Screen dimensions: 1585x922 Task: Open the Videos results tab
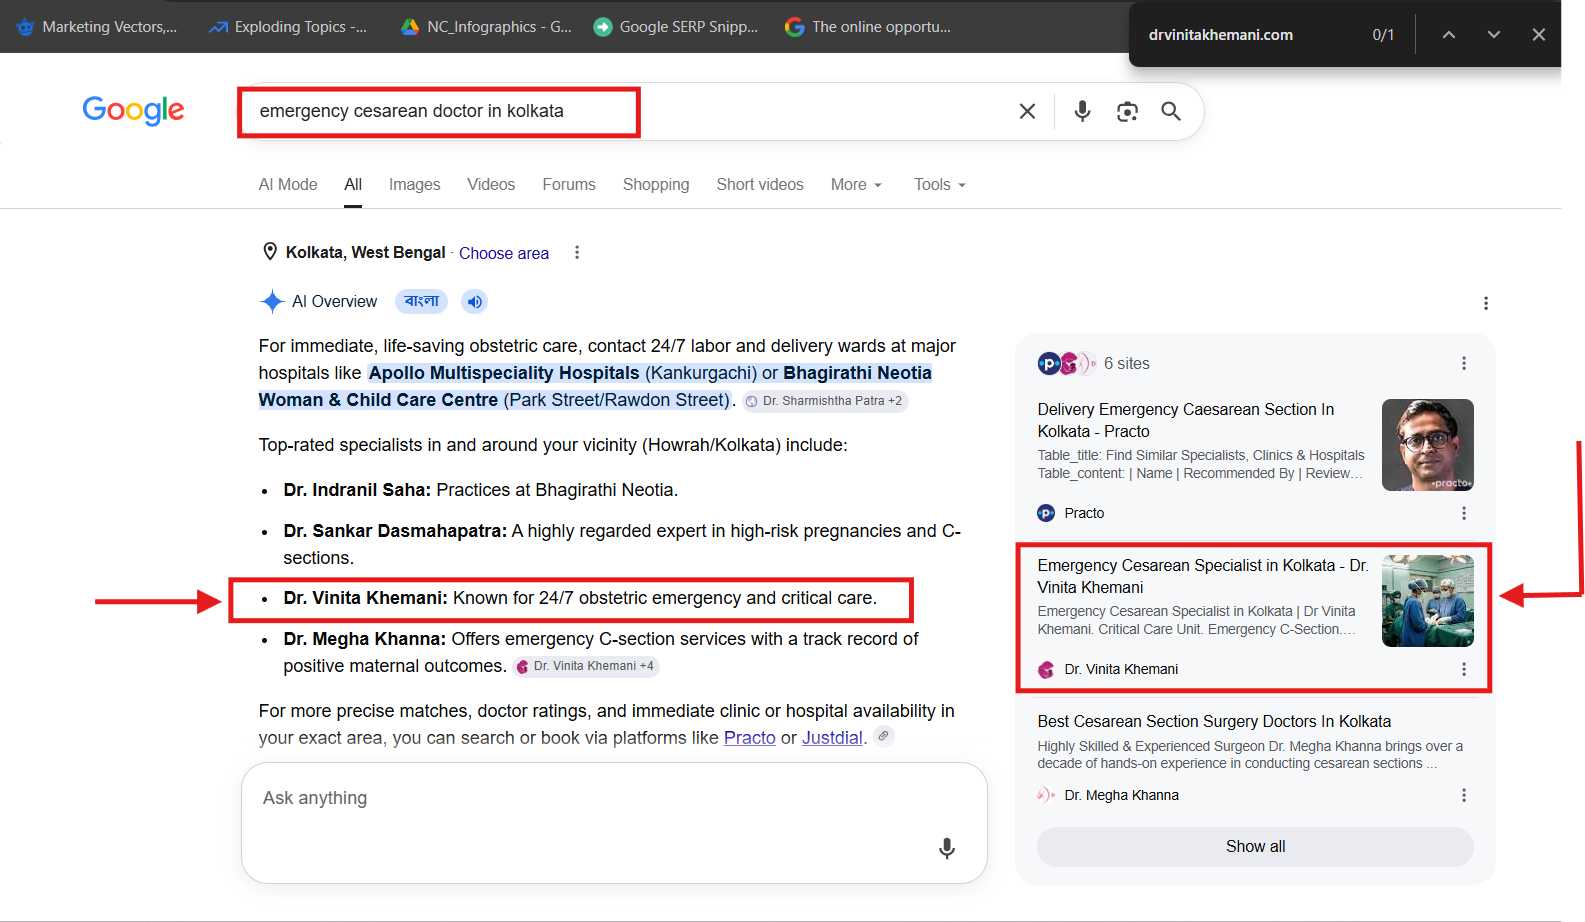click(x=491, y=185)
